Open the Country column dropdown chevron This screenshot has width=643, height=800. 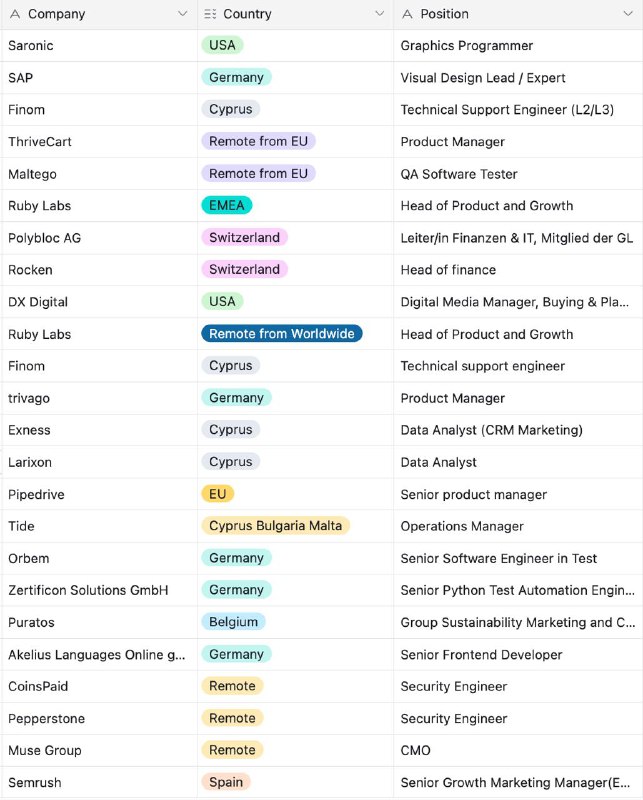tap(379, 14)
